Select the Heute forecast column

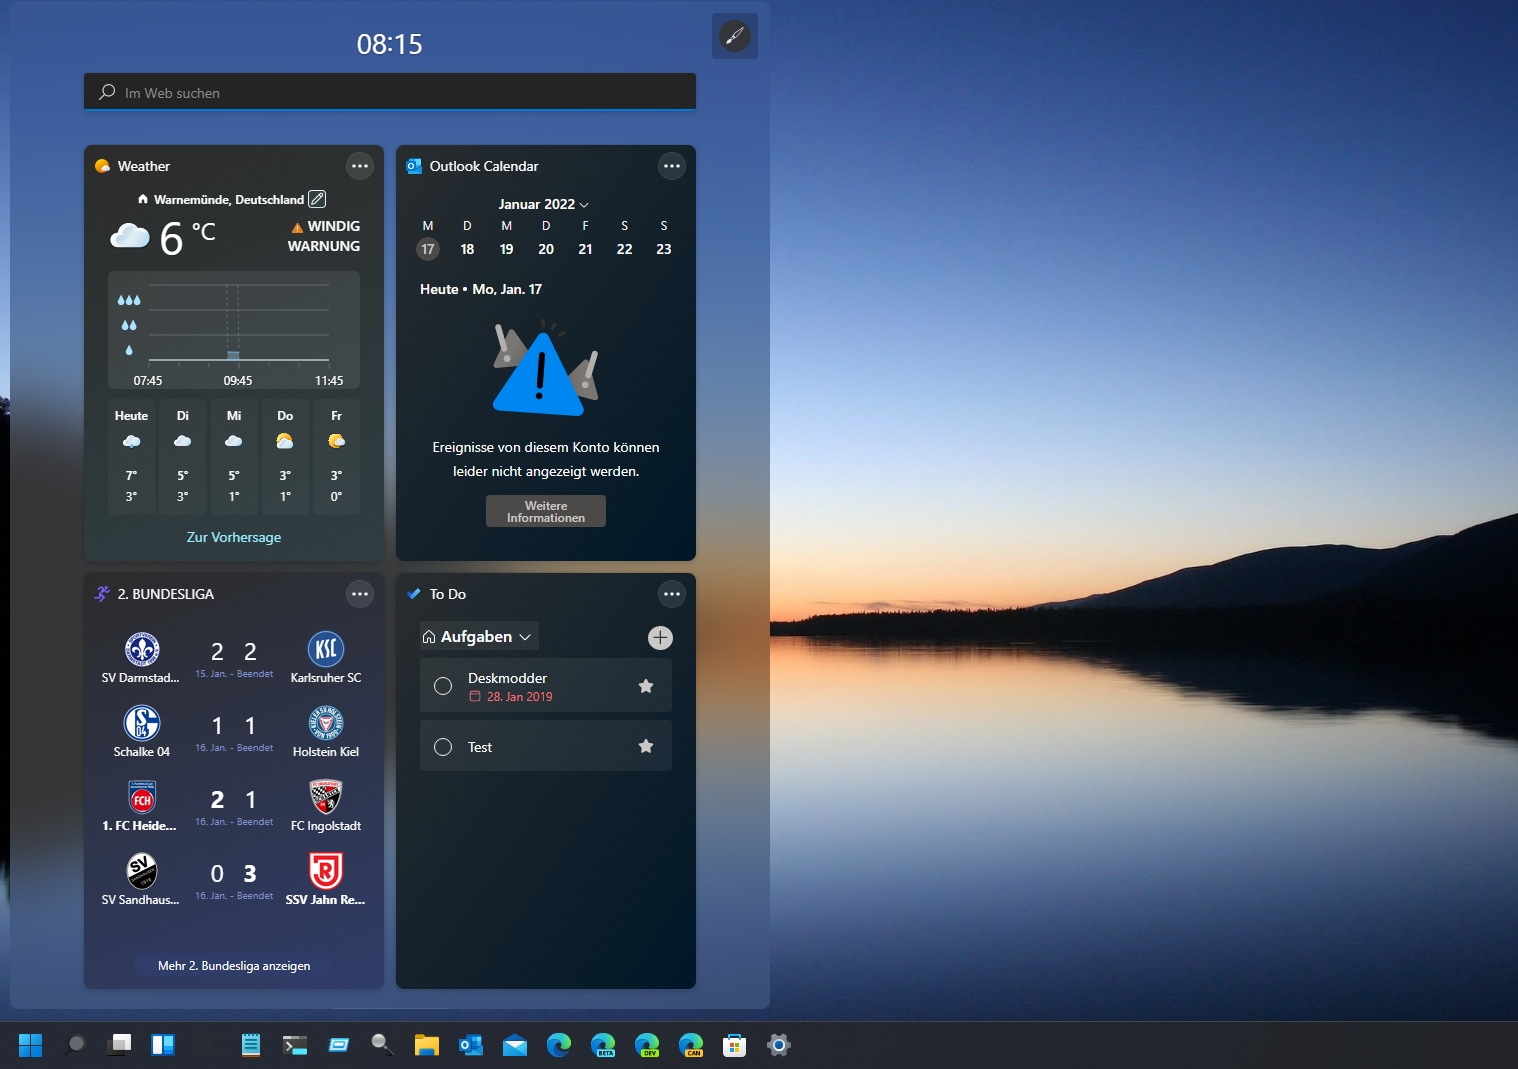131,456
